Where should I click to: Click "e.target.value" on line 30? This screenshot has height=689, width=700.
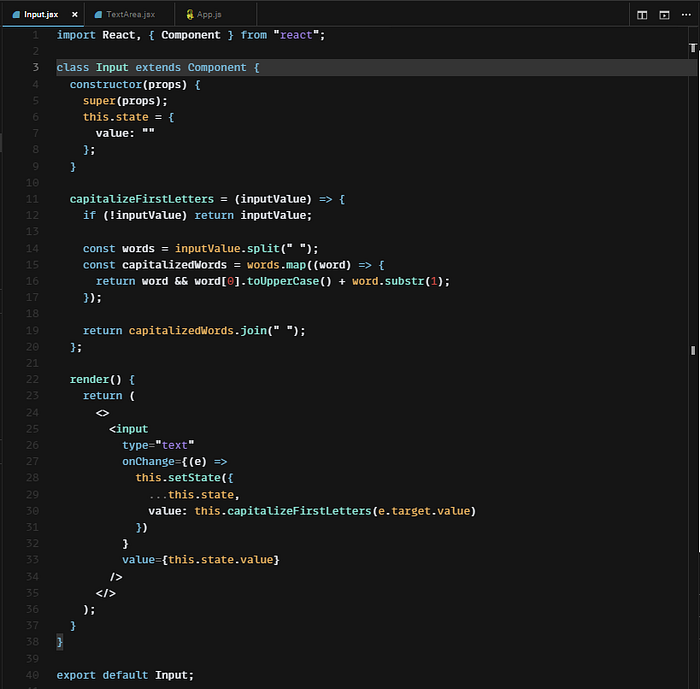tap(424, 511)
